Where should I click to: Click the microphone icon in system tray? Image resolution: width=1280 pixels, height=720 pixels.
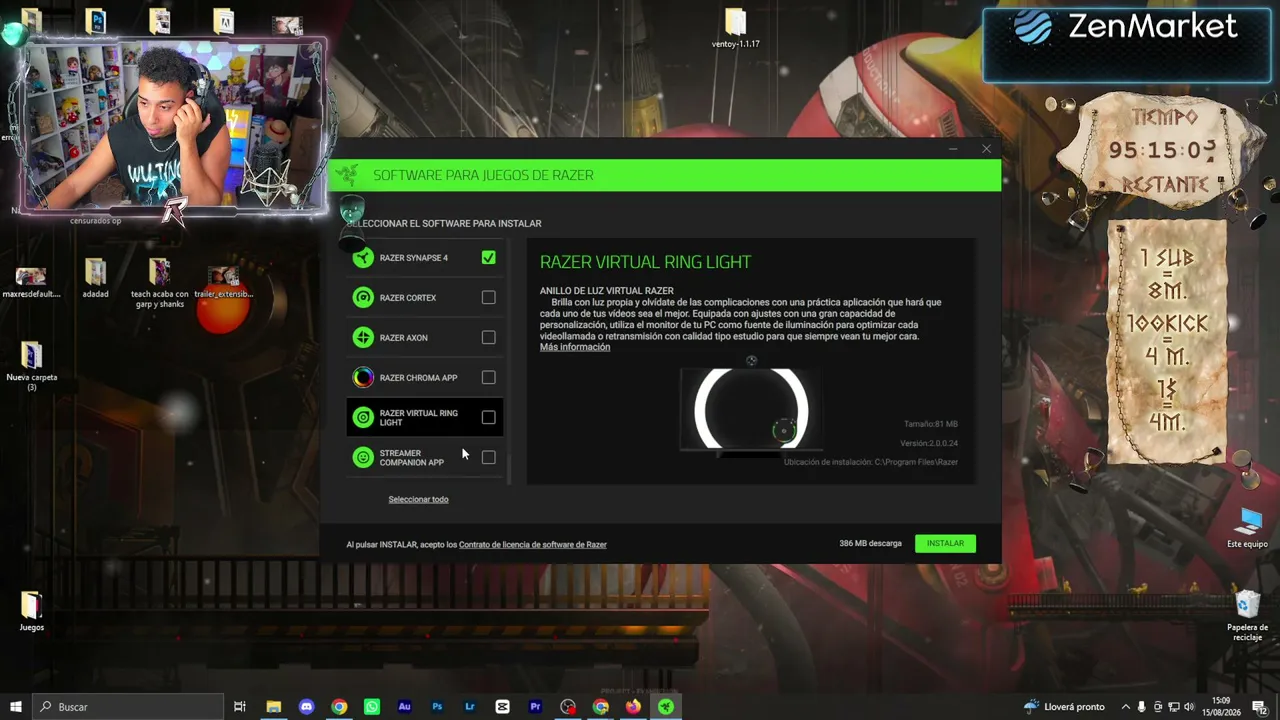[x=1141, y=707]
